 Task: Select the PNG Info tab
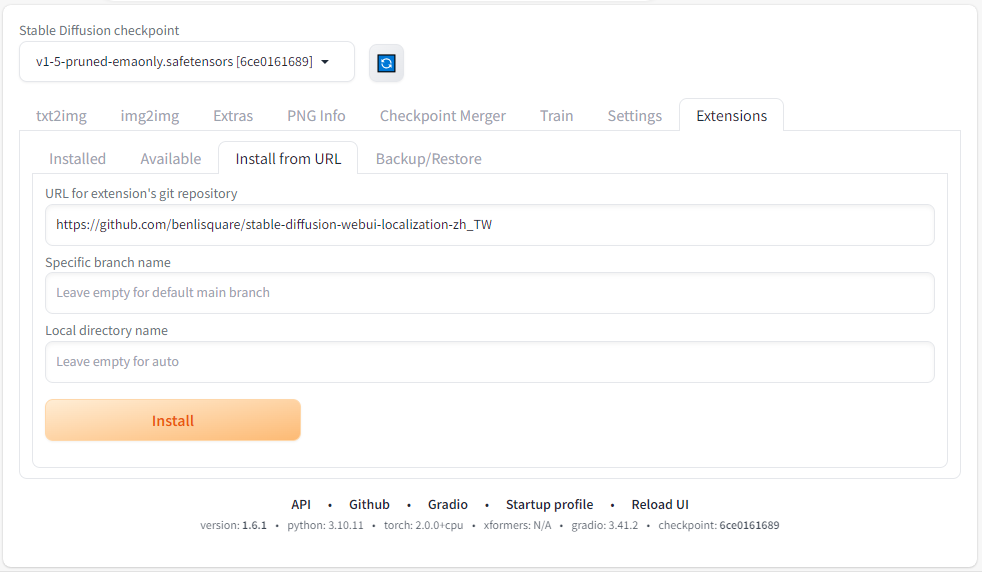point(316,116)
